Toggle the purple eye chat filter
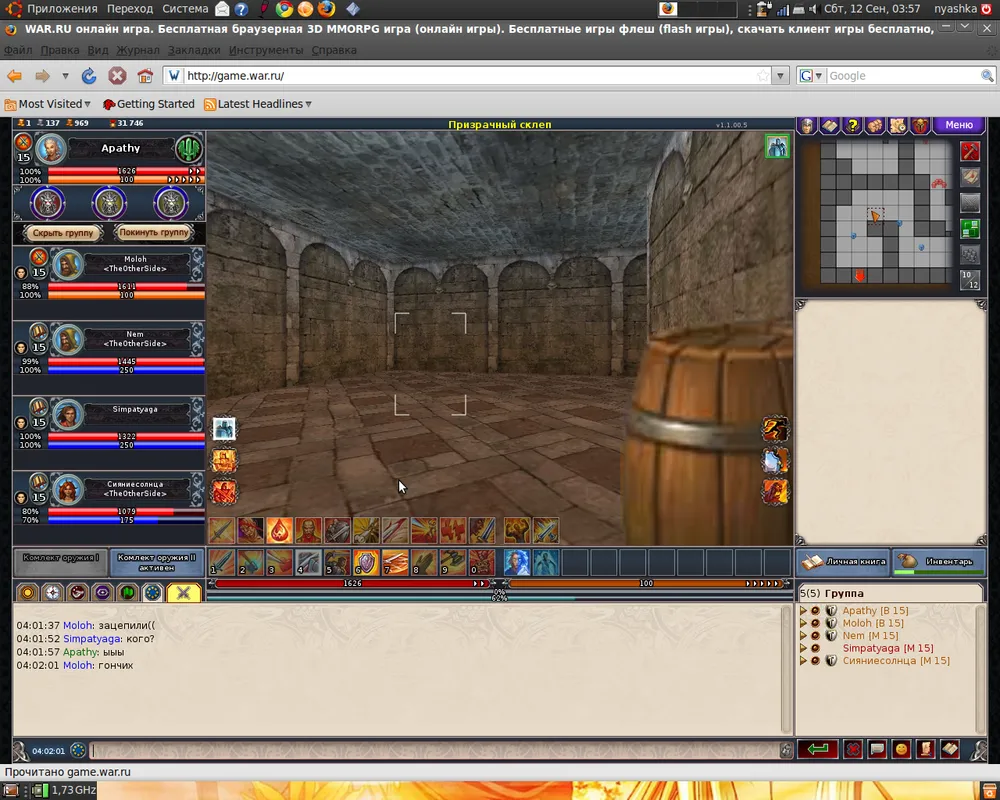Image resolution: width=1000 pixels, height=800 pixels. click(103, 592)
